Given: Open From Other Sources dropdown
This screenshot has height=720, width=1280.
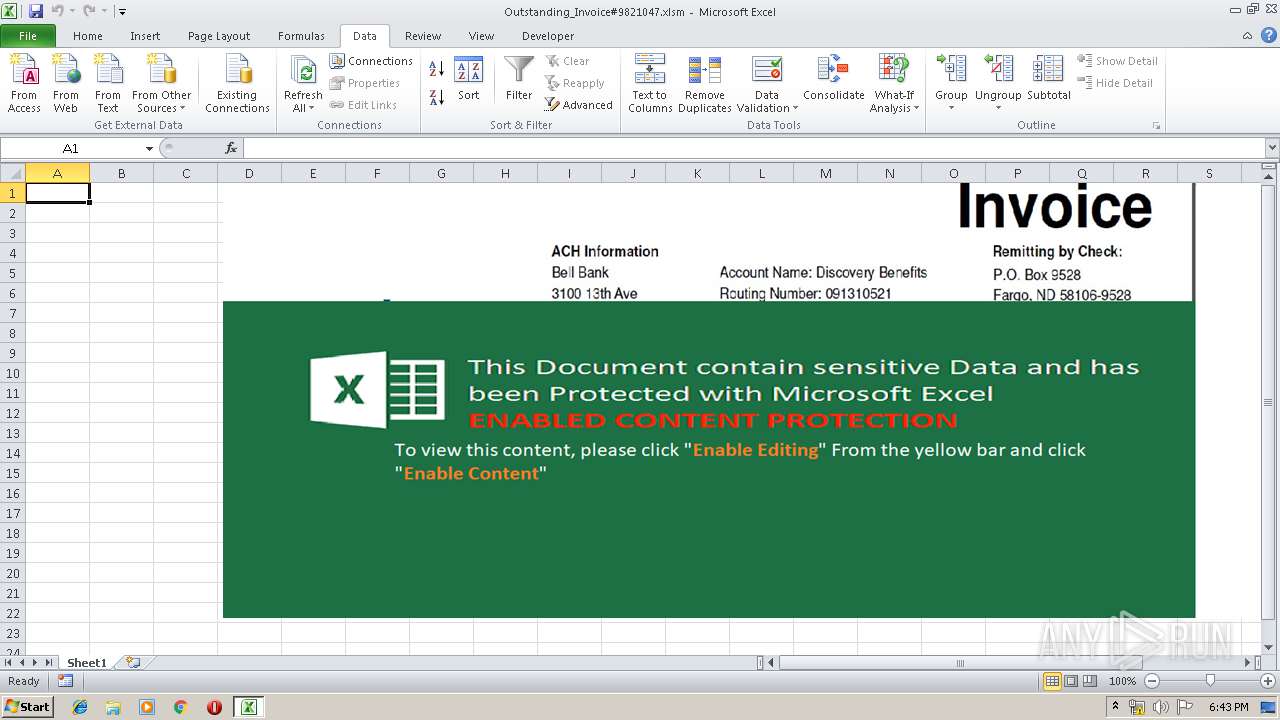Looking at the screenshot, I should coord(161,84).
